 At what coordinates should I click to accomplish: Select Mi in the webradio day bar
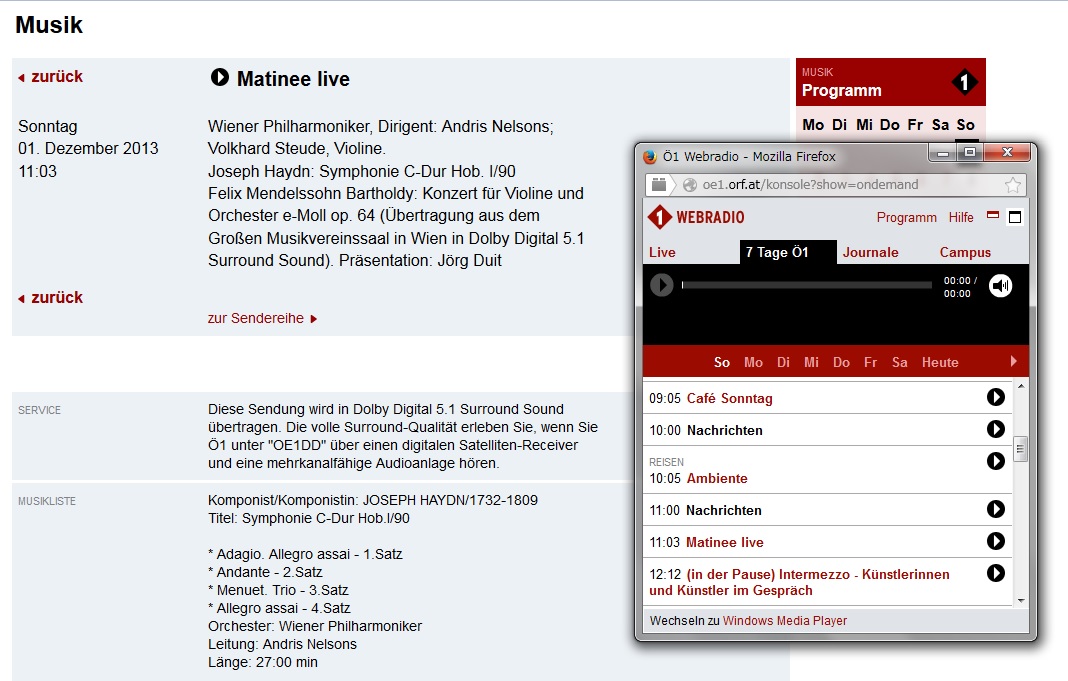(x=811, y=362)
